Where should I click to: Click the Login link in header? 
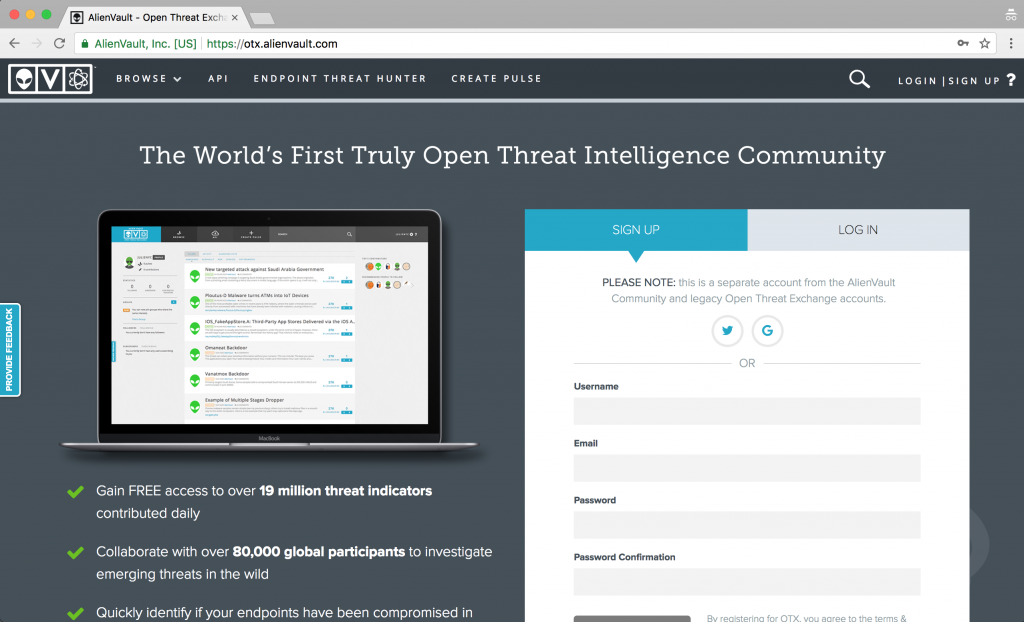917,81
